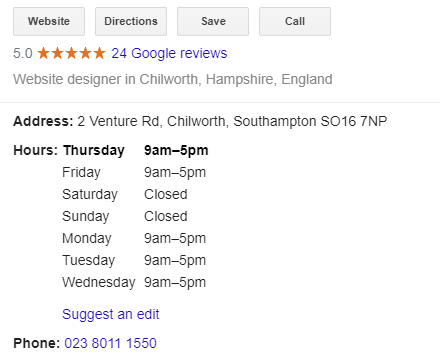
Task: Click the Hours label
Action: coord(36,150)
